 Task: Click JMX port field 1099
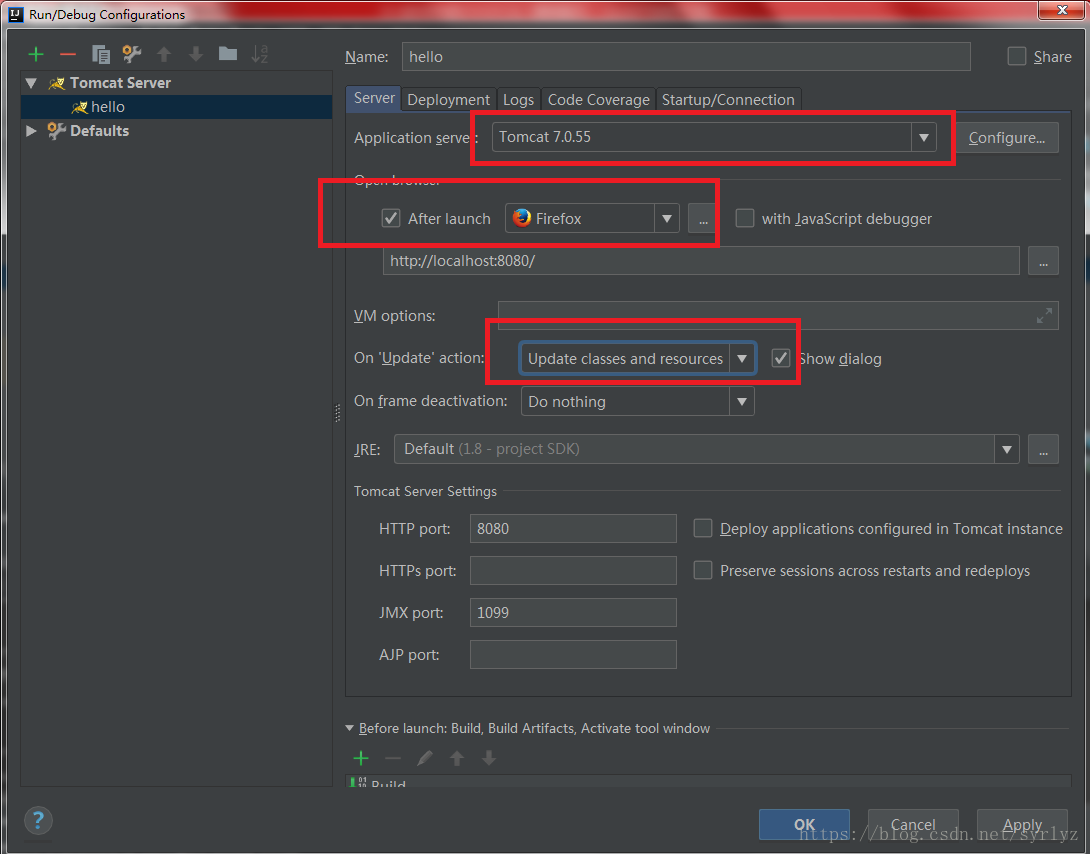tap(573, 613)
